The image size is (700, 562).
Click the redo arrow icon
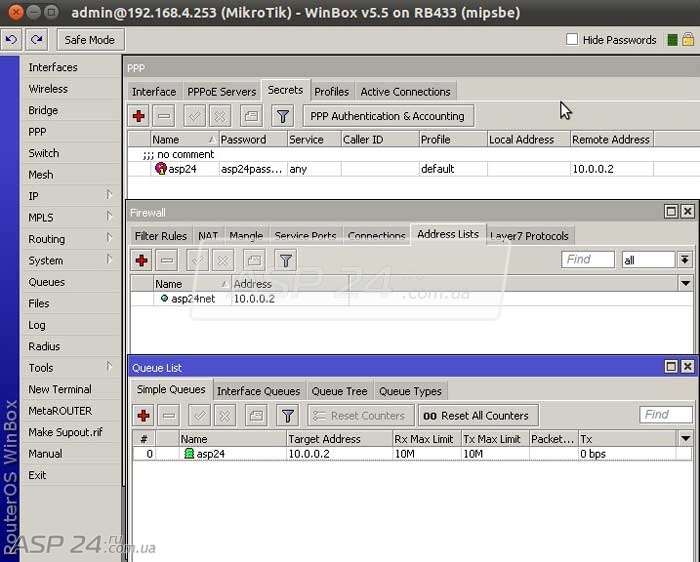coord(37,40)
